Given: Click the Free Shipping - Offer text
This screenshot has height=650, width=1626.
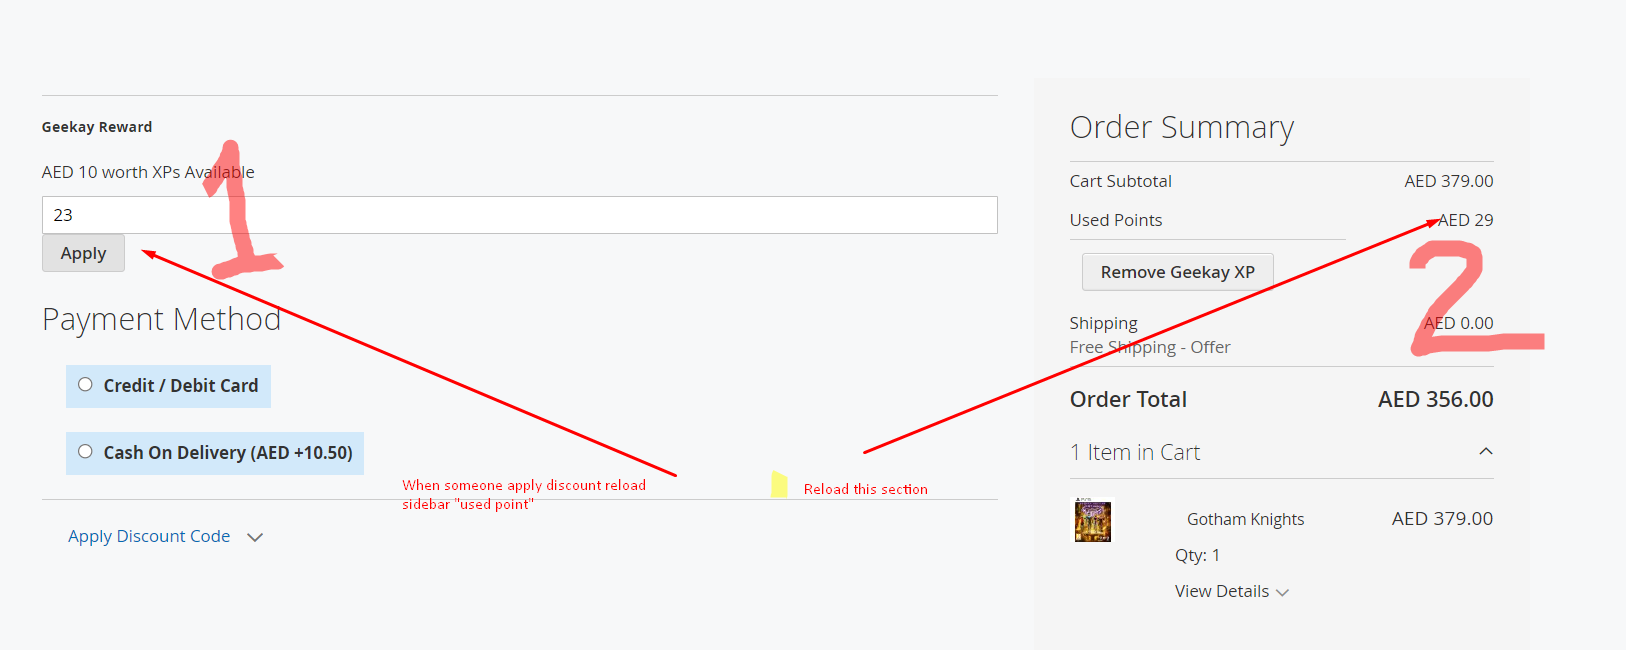Looking at the screenshot, I should pos(1150,348).
